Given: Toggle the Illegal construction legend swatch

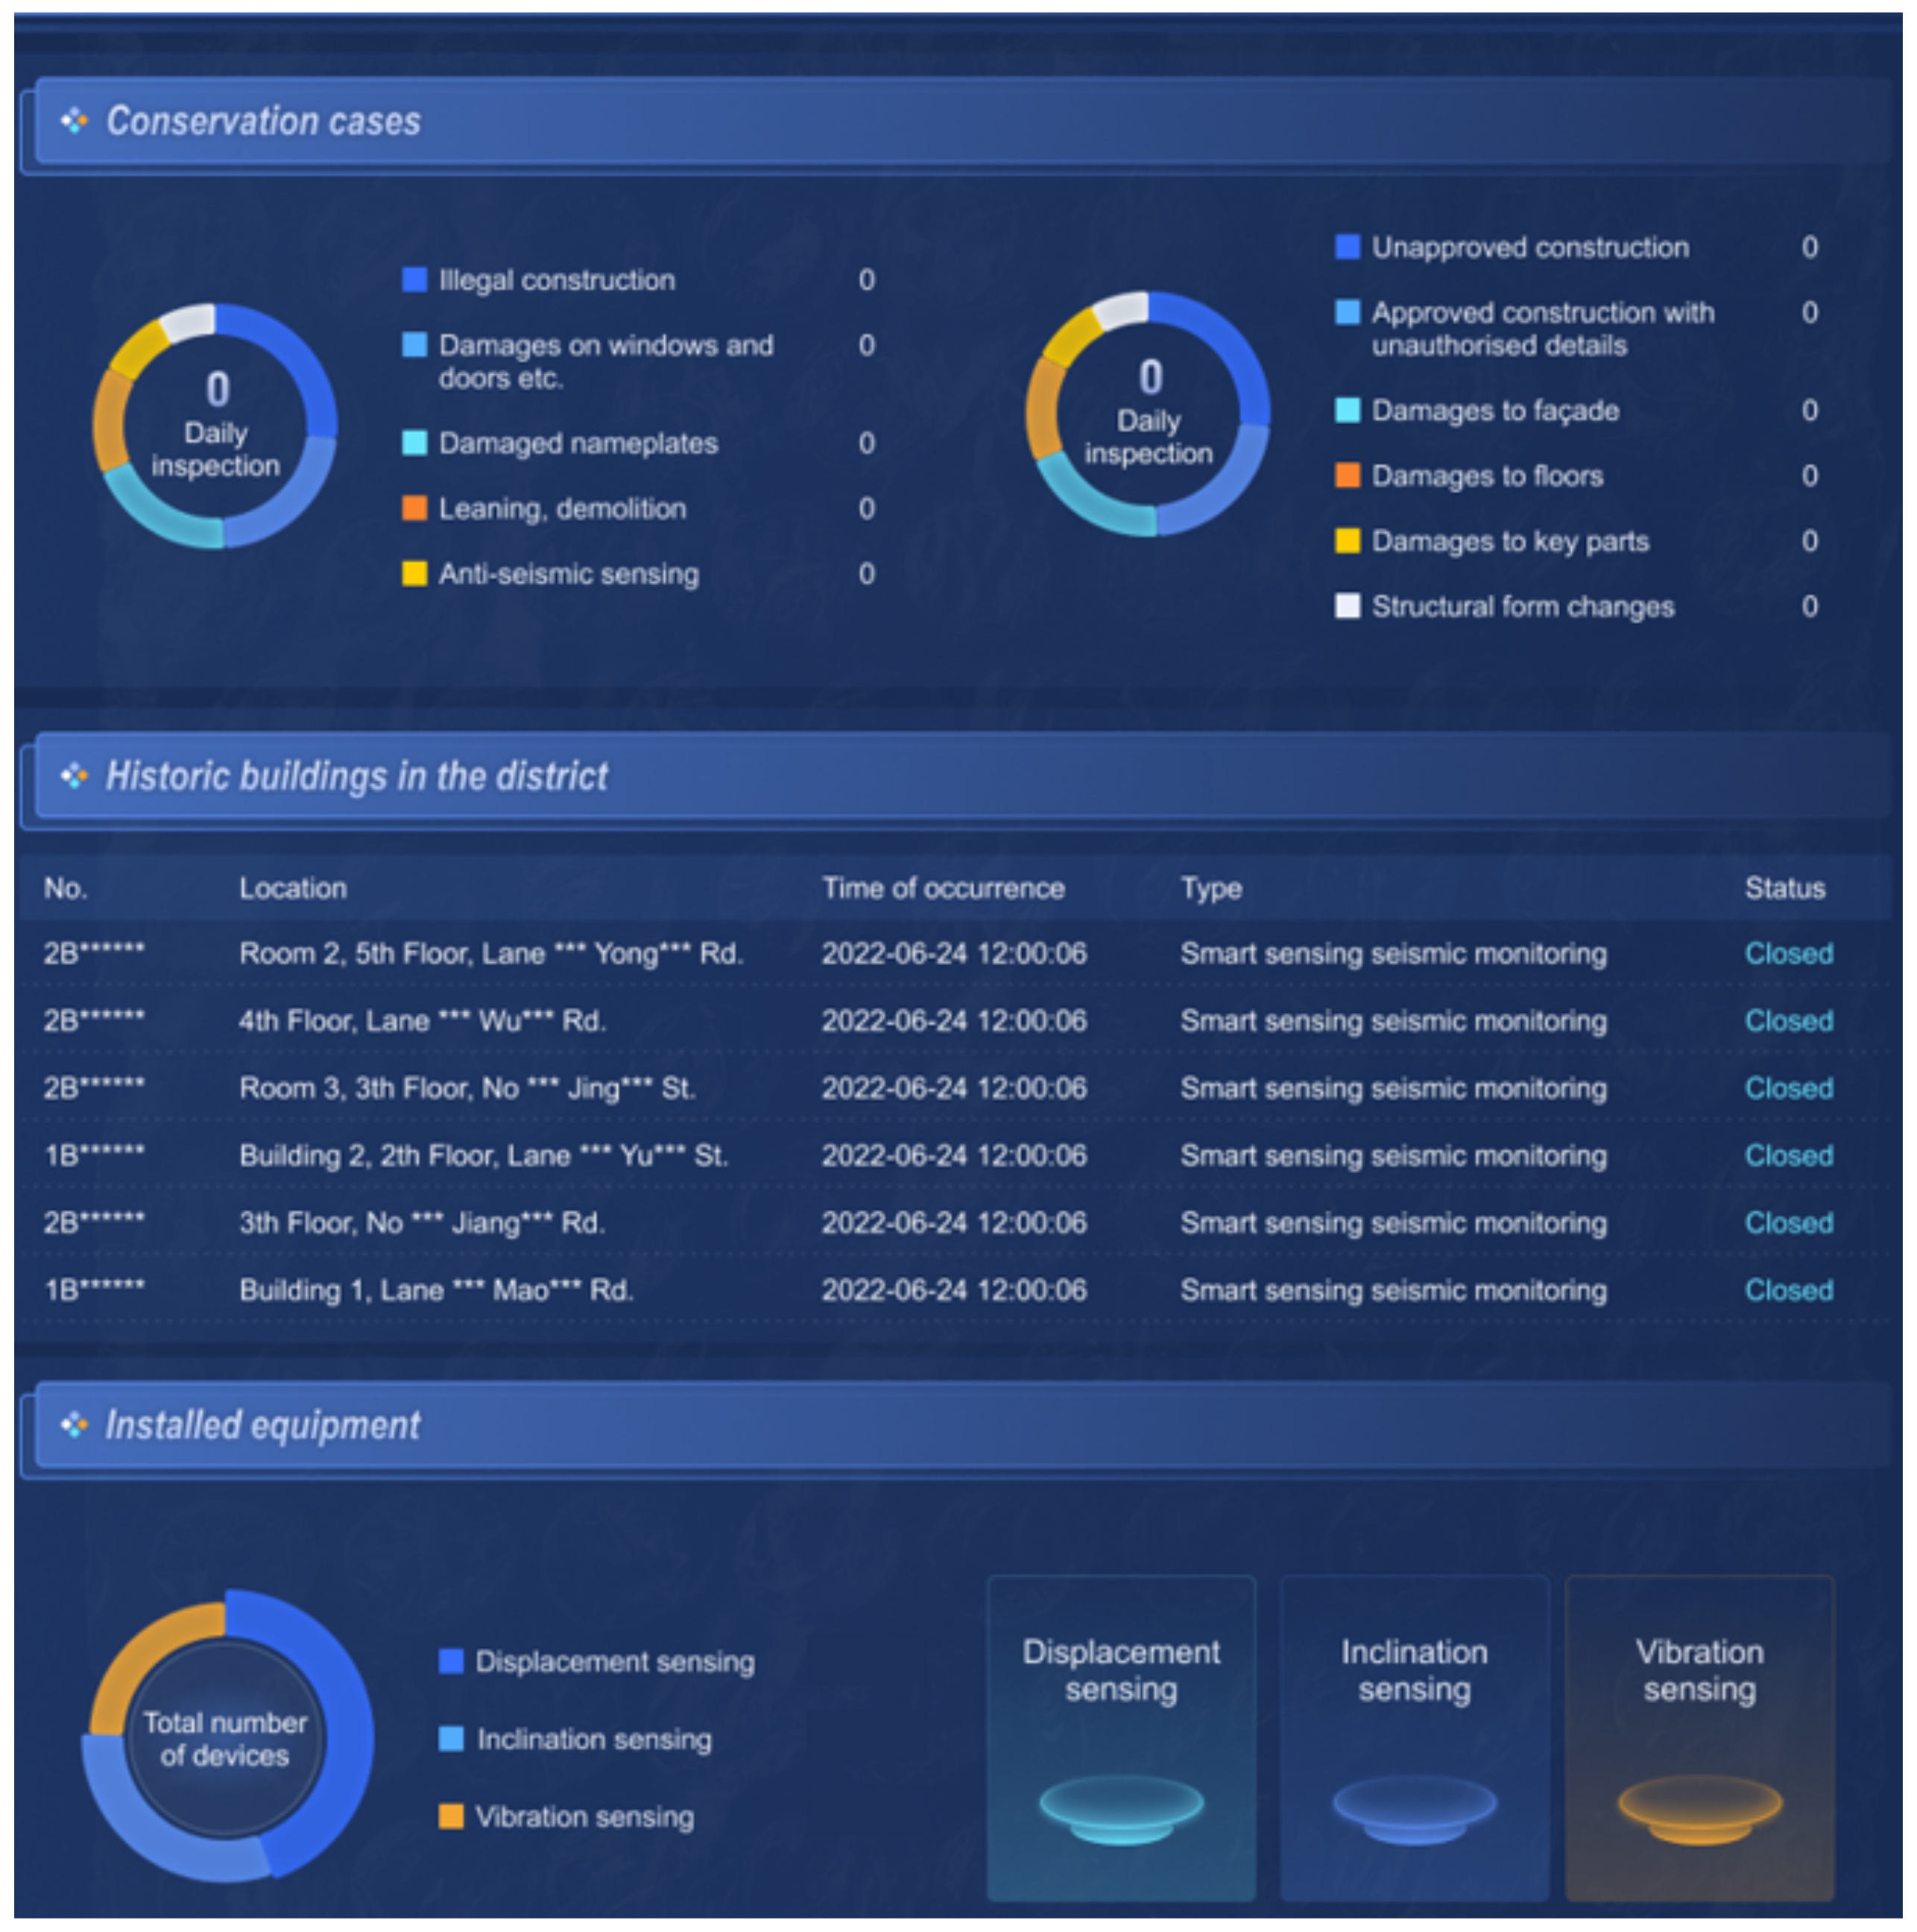Looking at the screenshot, I should (414, 280).
